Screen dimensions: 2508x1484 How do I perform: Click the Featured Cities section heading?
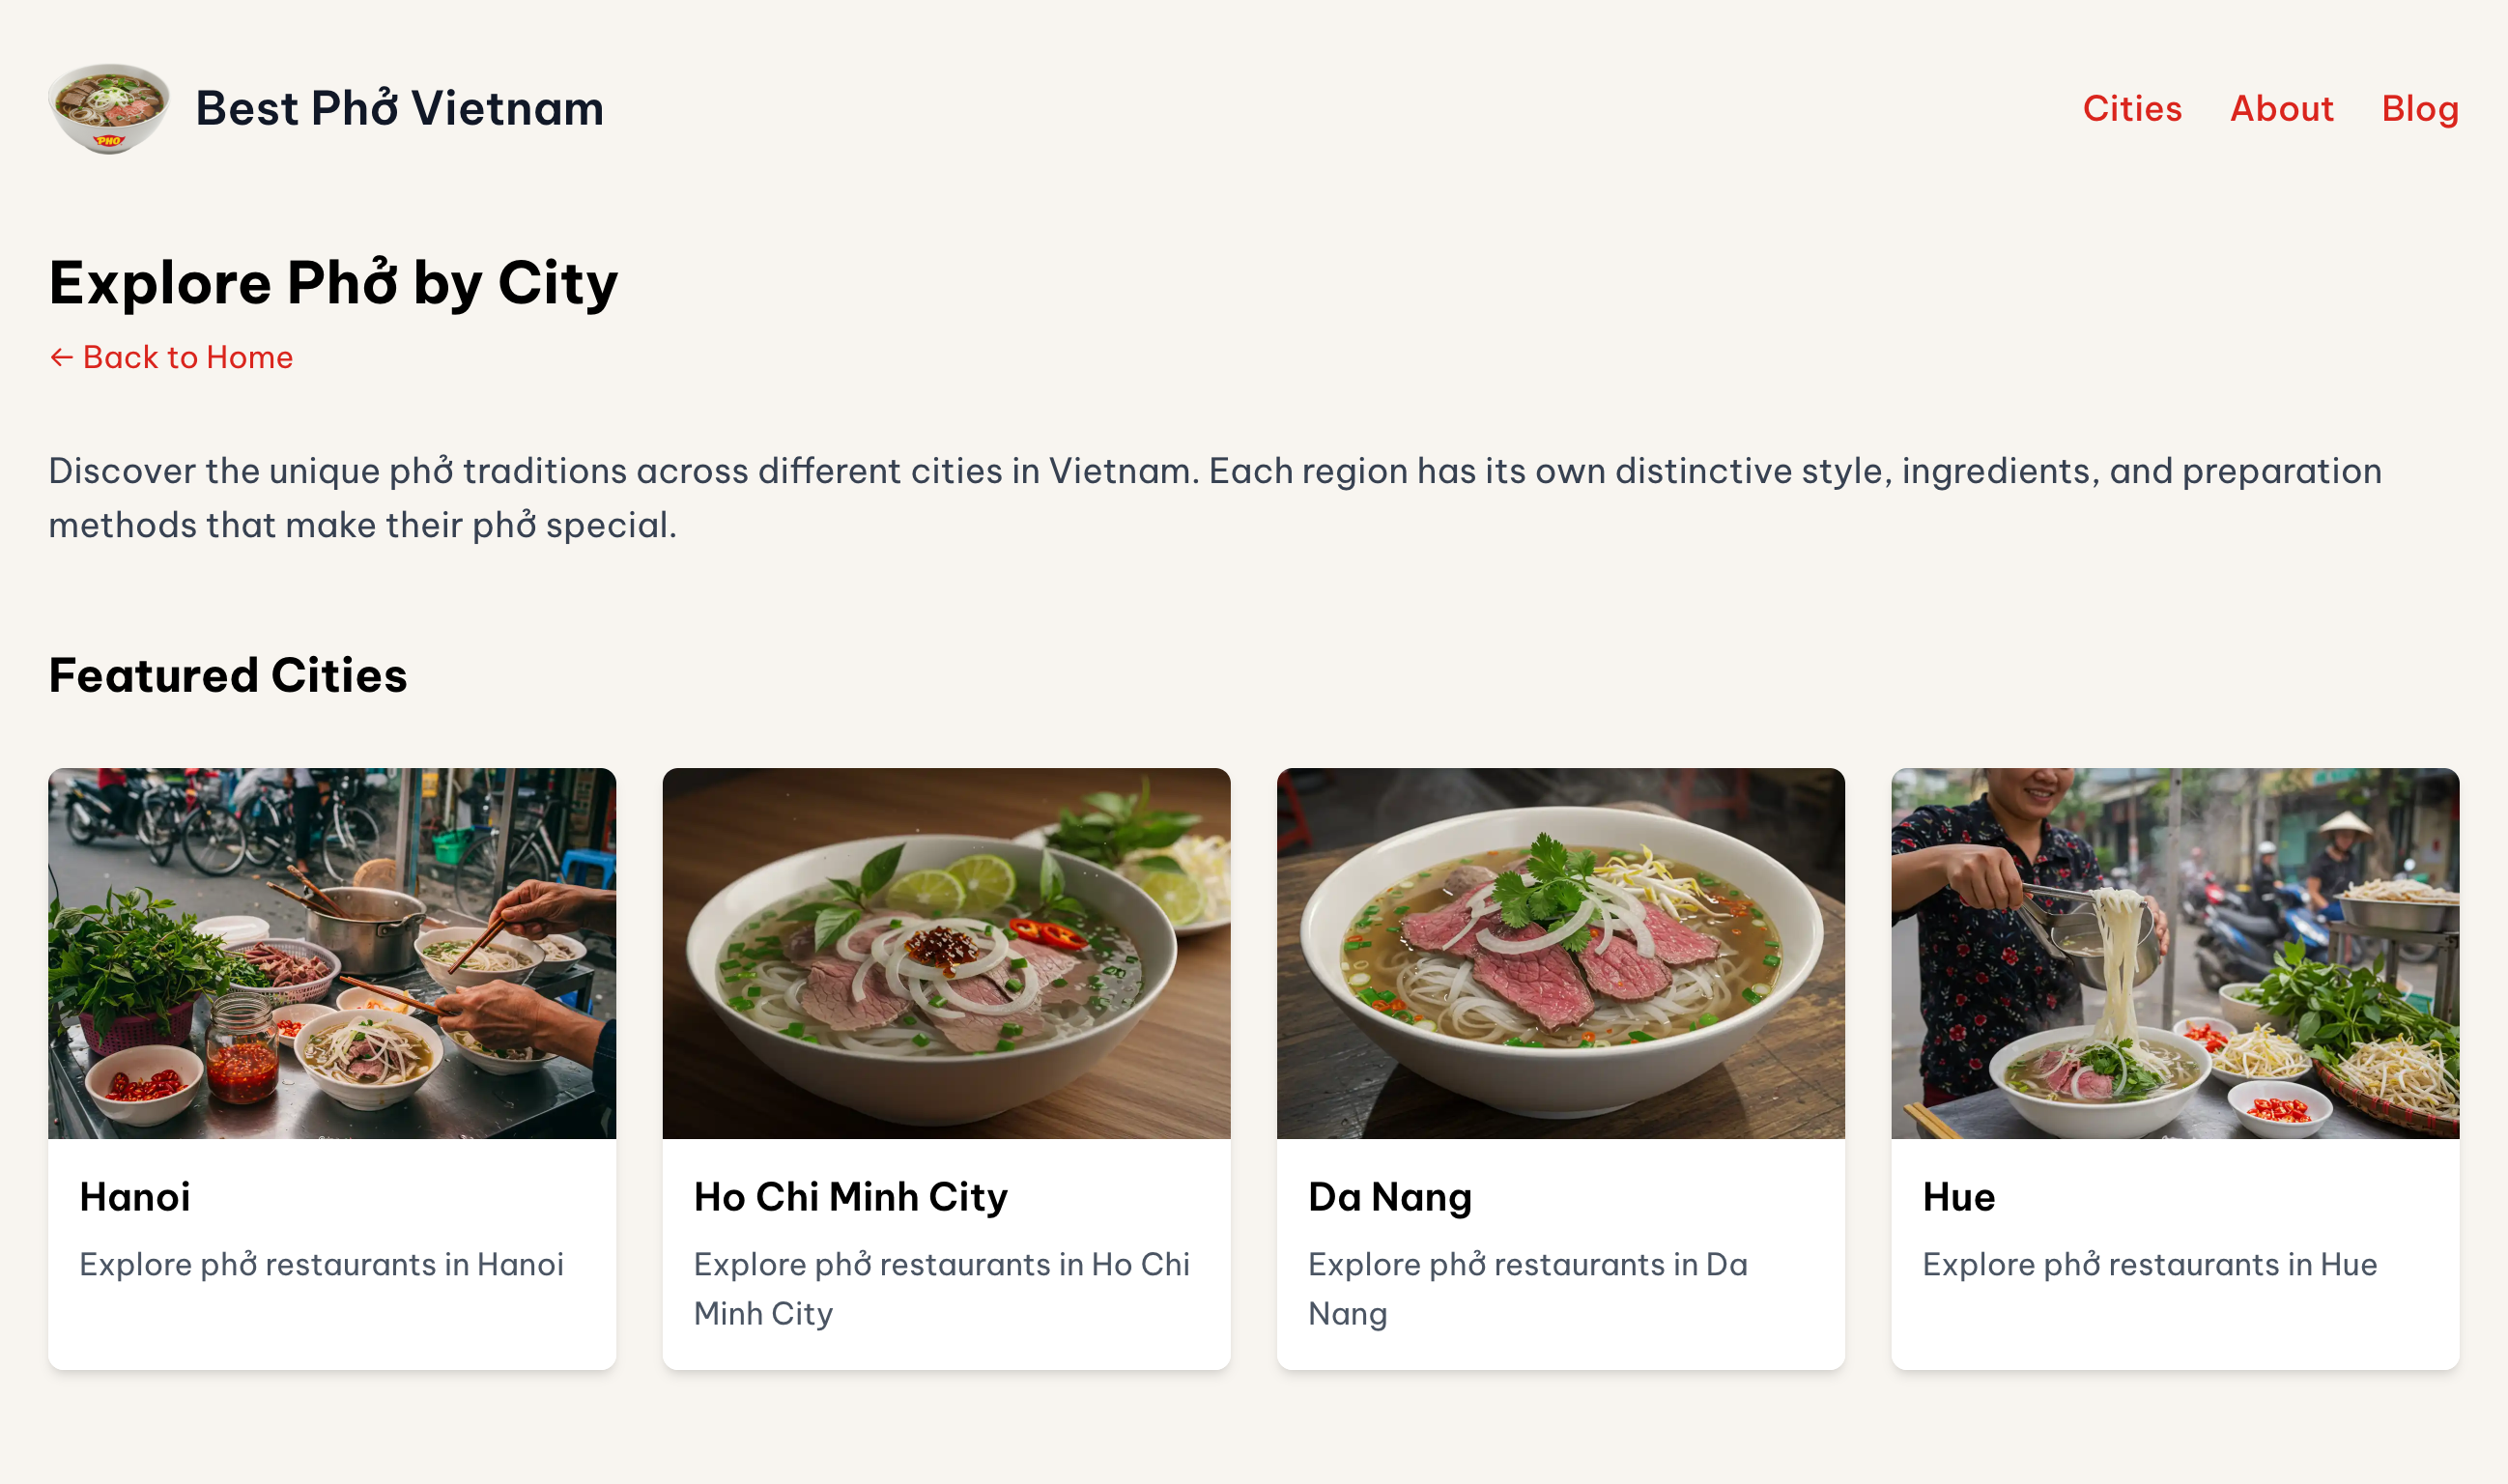coord(228,675)
